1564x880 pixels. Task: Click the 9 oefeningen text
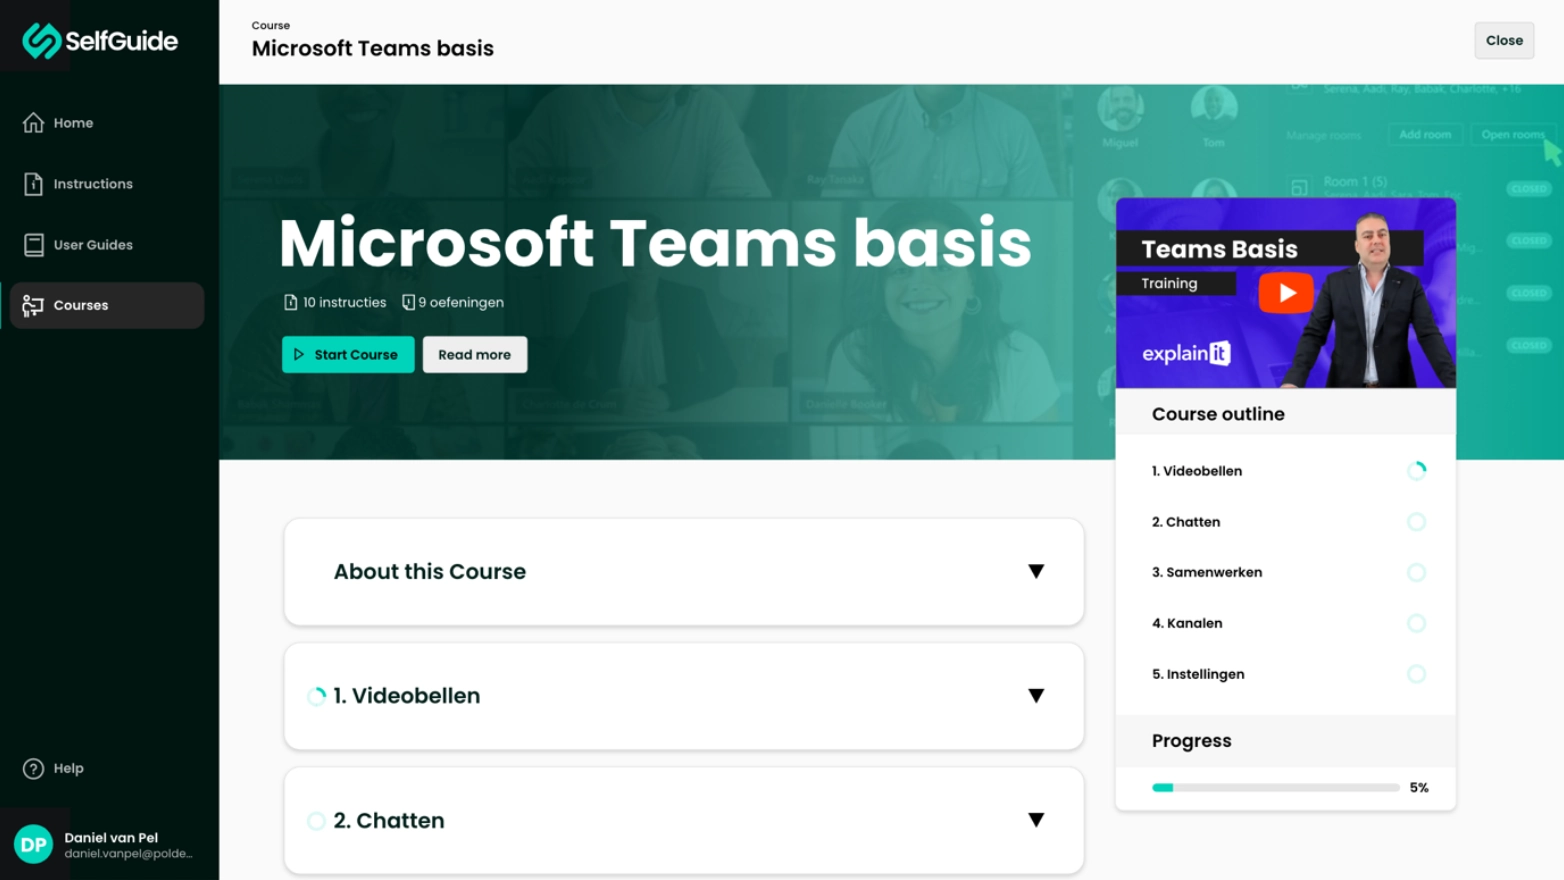point(461,302)
